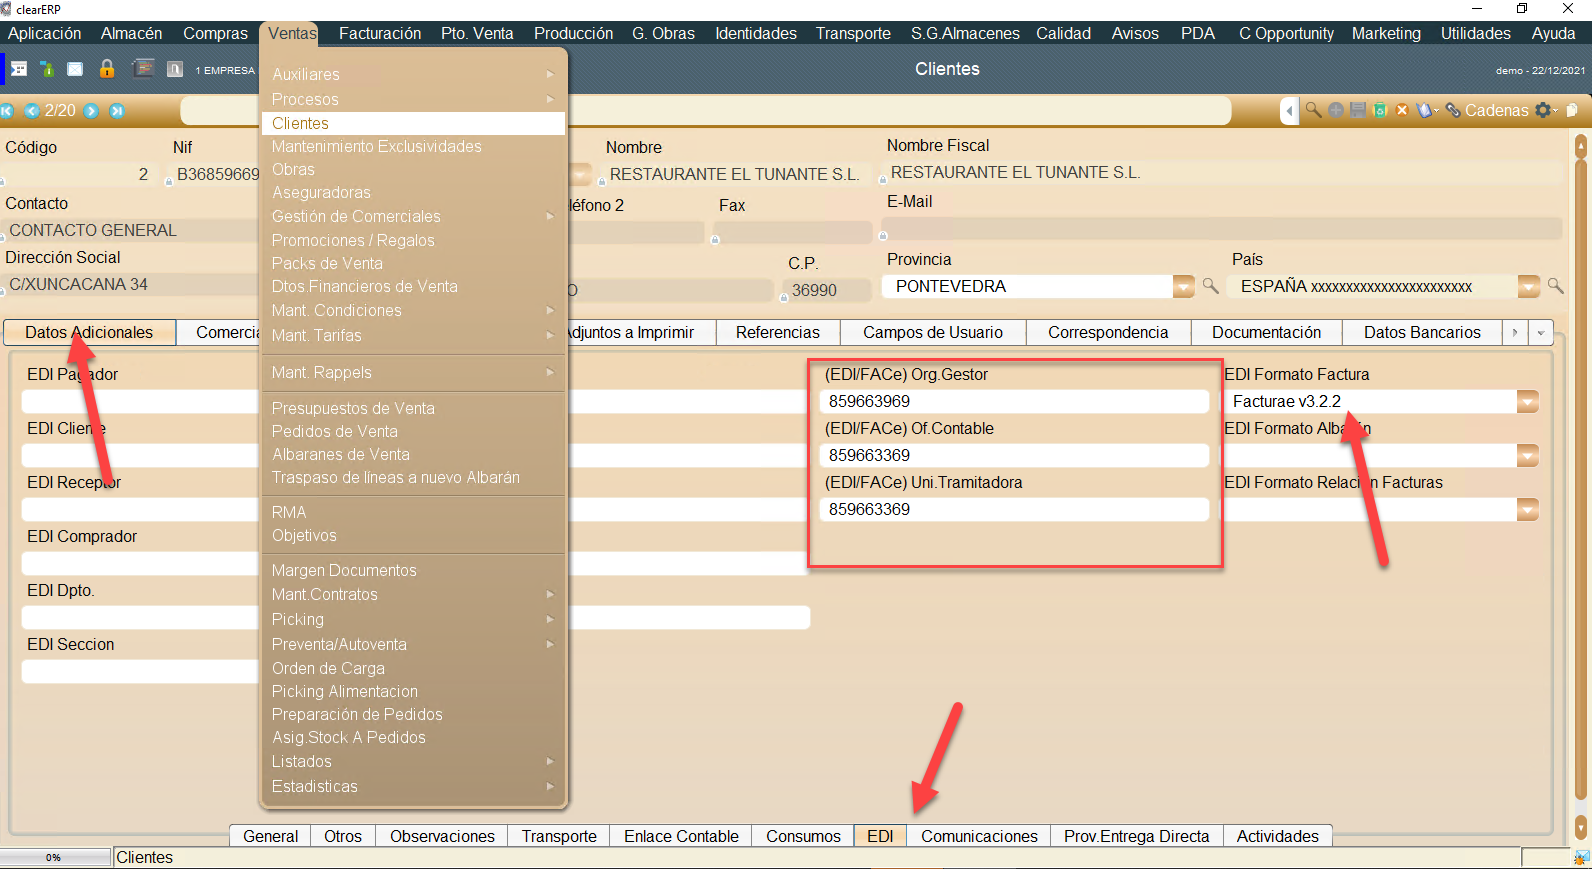Viewport: 1592px width, 869px height.
Task: Click the green recycle bin icon
Action: coord(1380,110)
